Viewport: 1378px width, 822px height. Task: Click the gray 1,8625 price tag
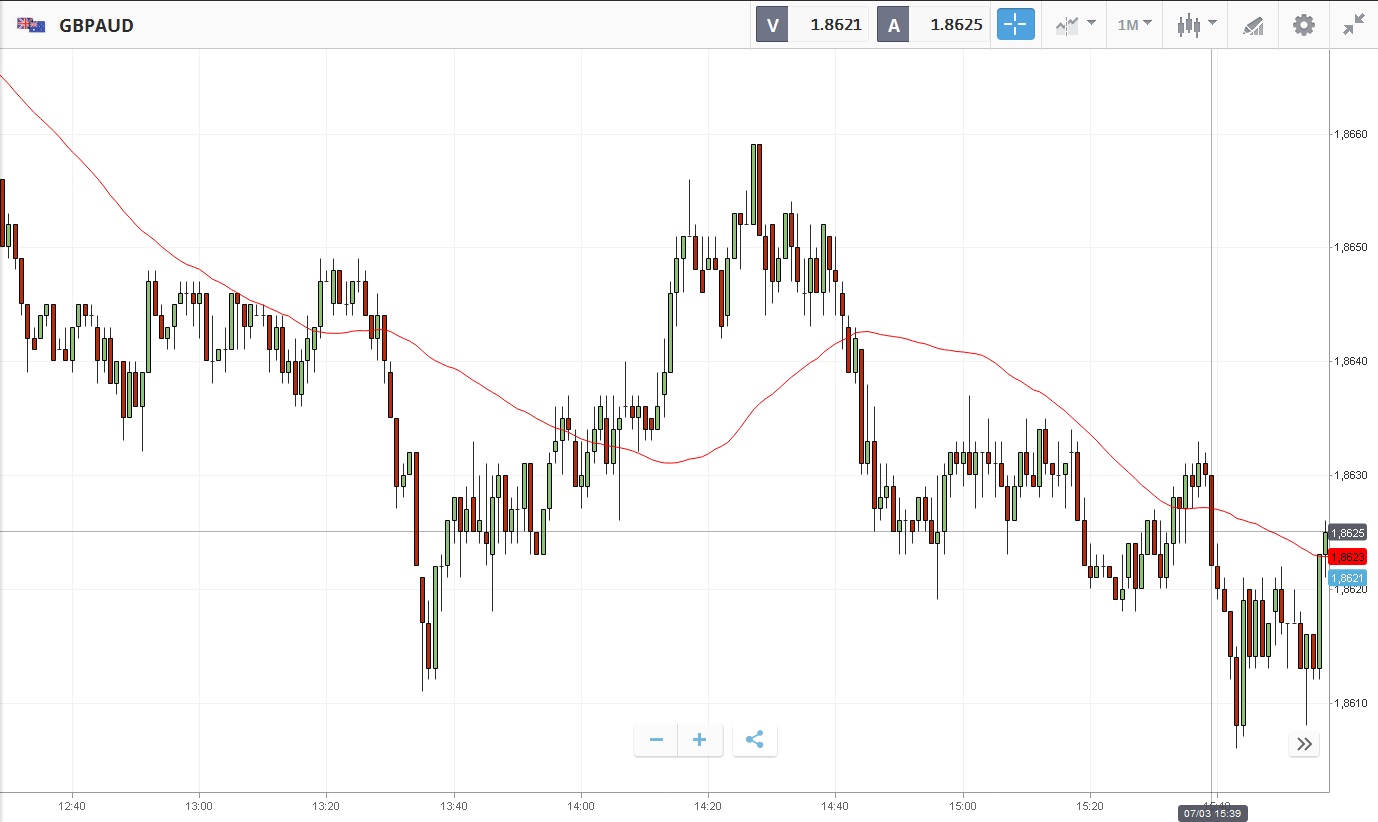pos(1347,533)
